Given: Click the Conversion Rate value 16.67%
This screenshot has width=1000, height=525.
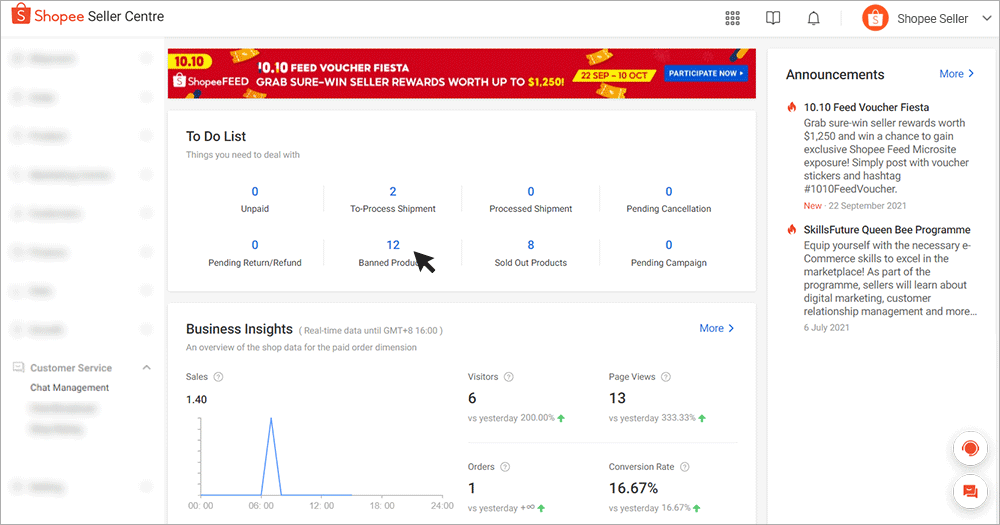Looking at the screenshot, I should pos(633,488).
